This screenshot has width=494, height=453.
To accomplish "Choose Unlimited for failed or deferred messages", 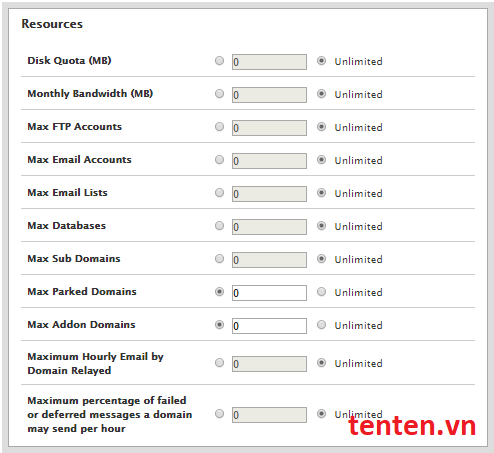I will tap(321, 414).
